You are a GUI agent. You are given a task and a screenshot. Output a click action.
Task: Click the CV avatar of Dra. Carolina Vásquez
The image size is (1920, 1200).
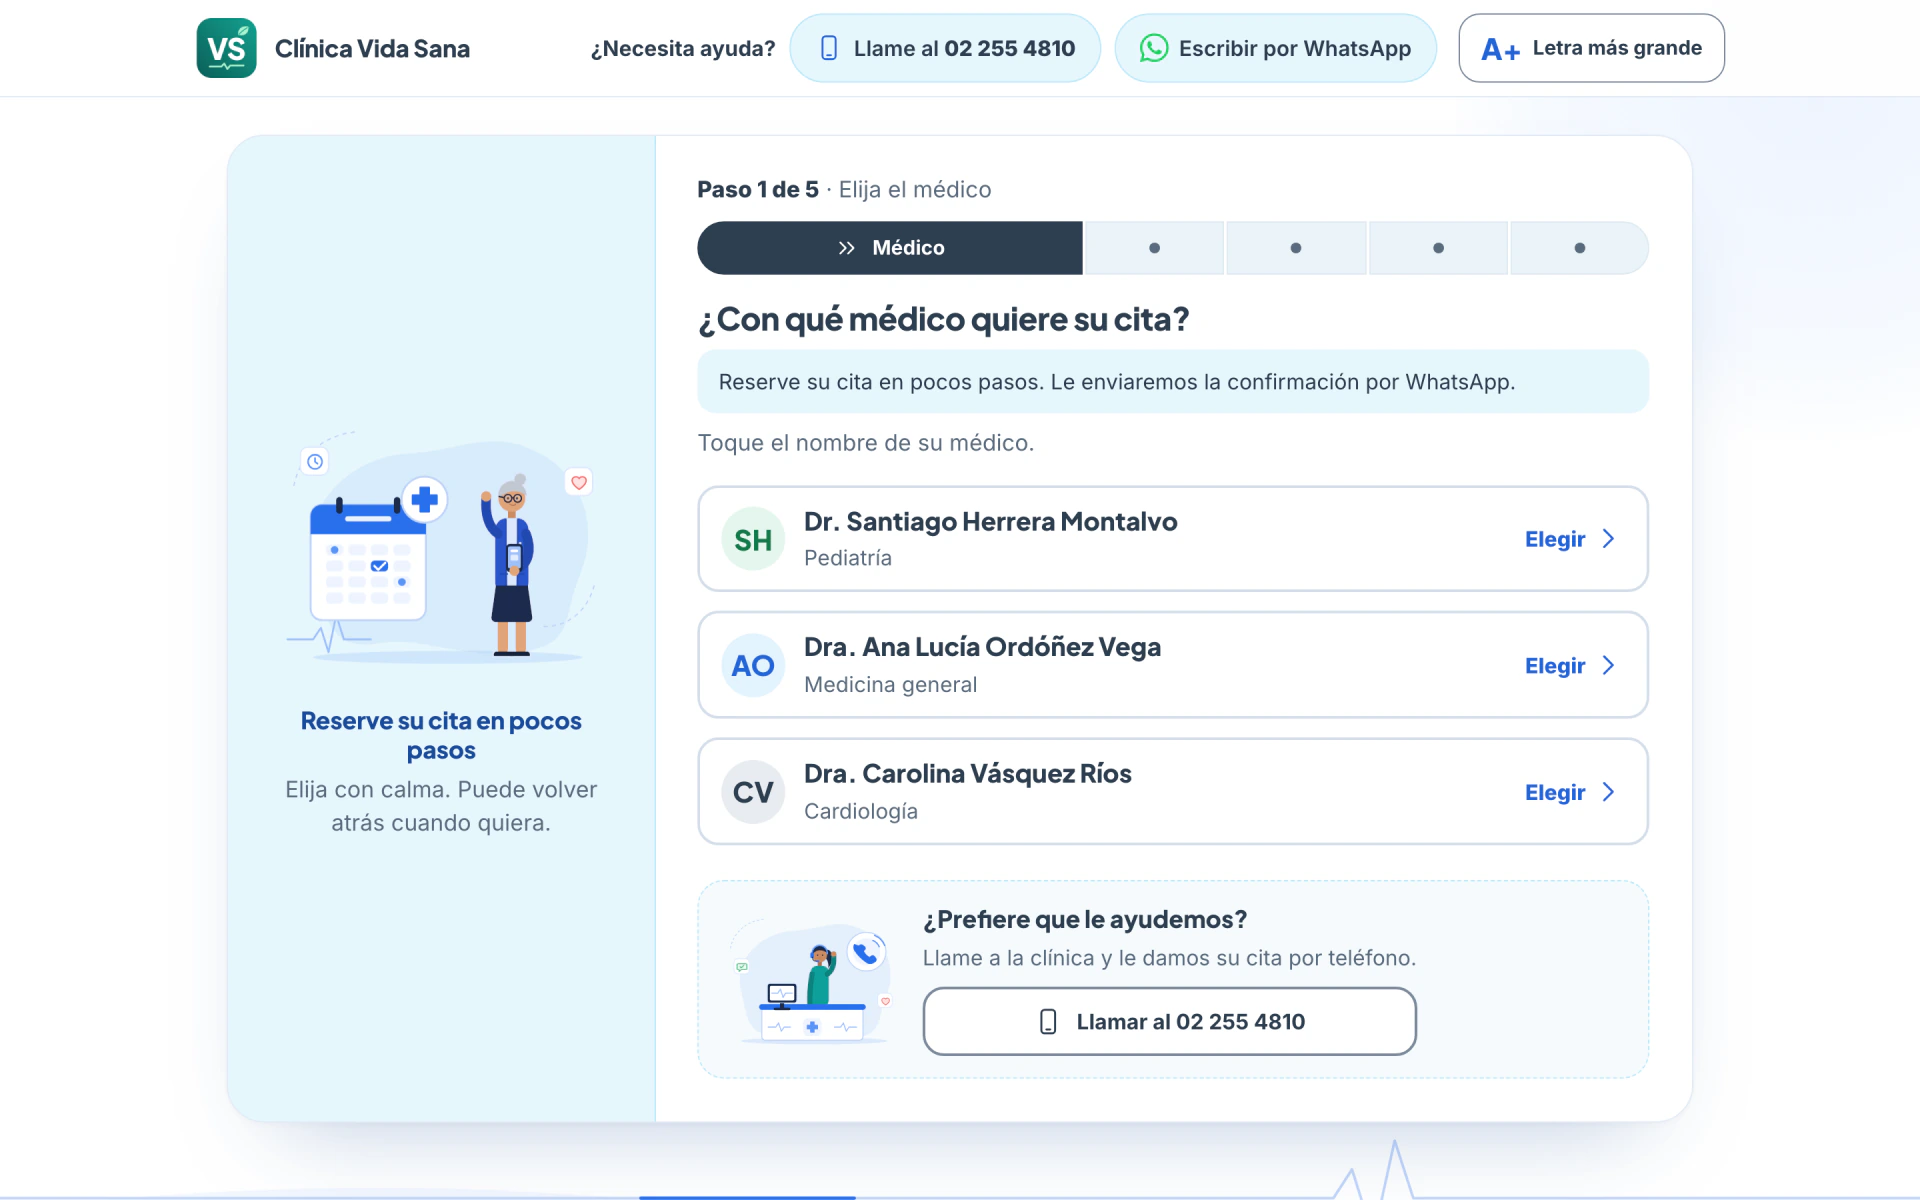click(753, 792)
